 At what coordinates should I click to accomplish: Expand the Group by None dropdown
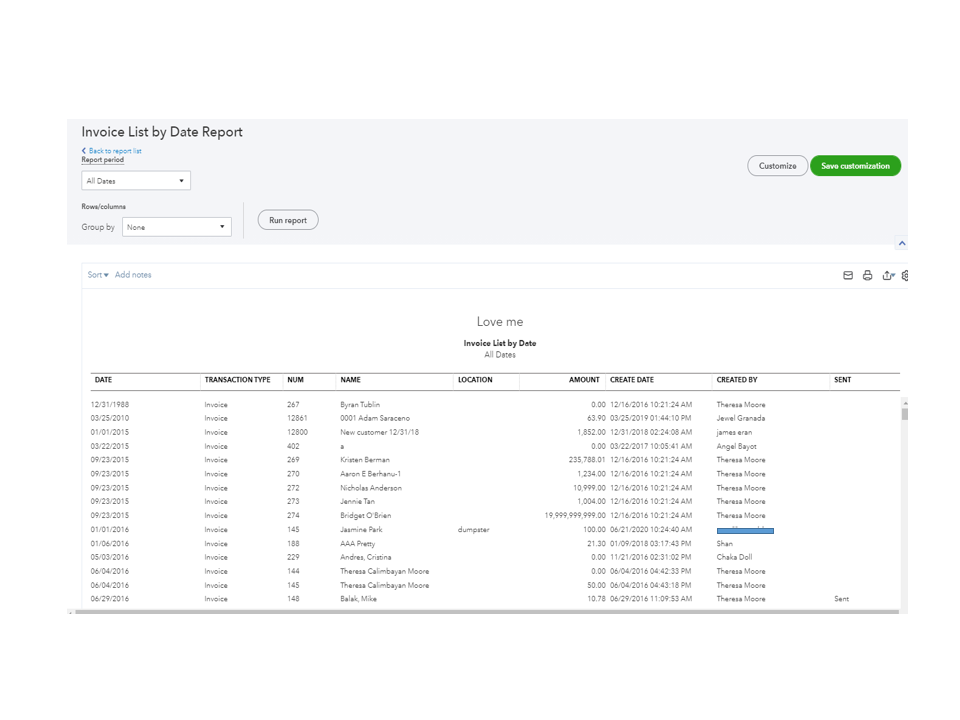[177, 227]
